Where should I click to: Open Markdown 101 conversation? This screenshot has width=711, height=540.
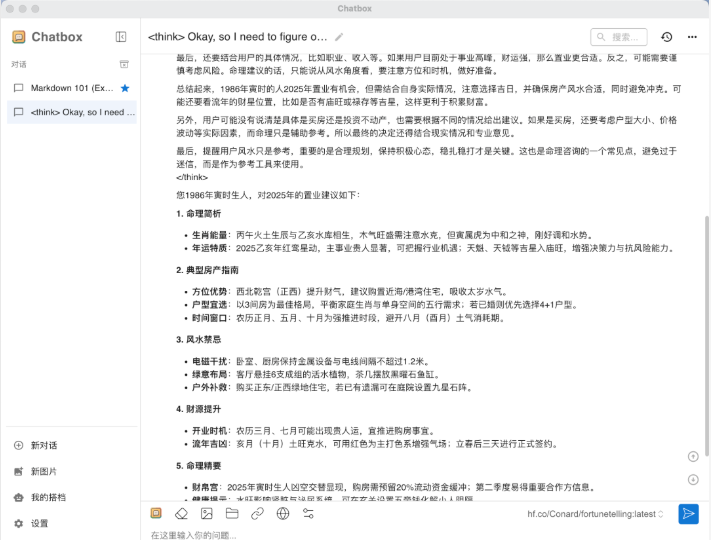(72, 88)
